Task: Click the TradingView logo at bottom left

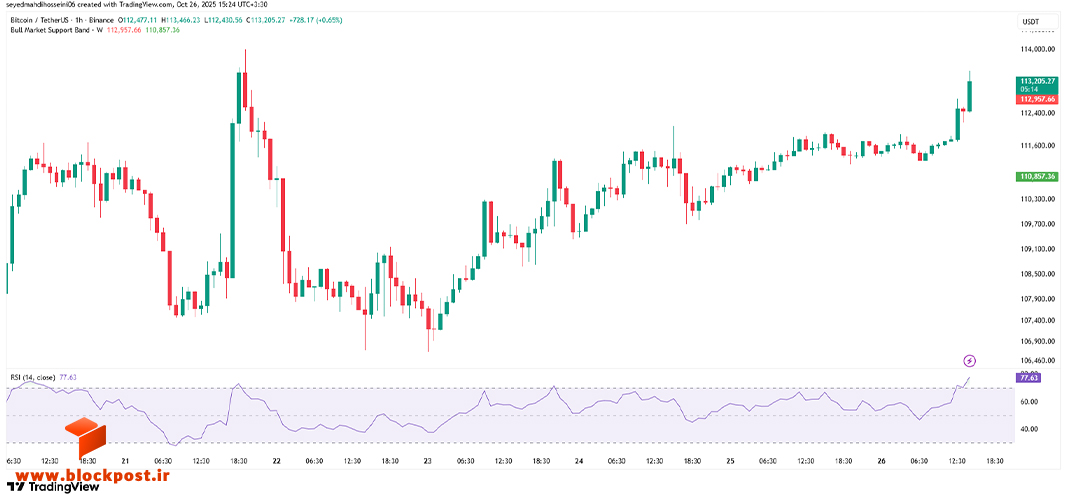Action: click(x=52, y=486)
